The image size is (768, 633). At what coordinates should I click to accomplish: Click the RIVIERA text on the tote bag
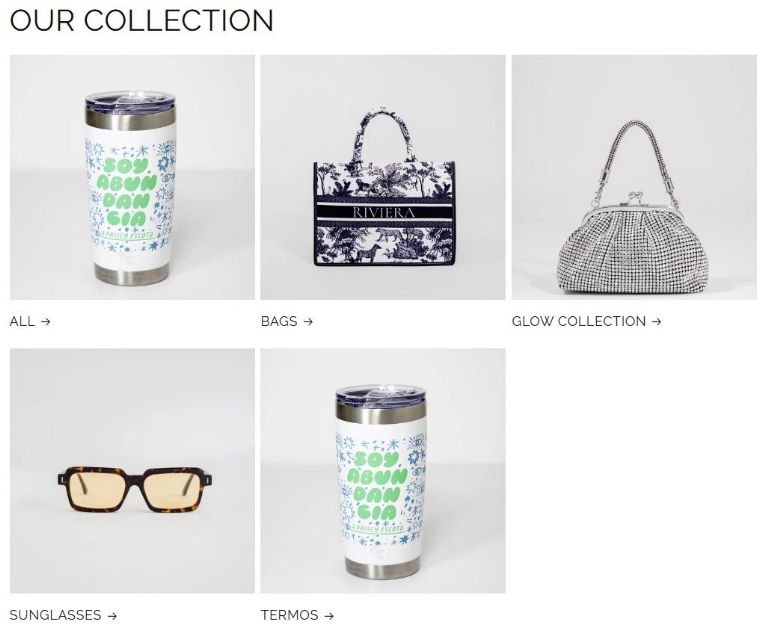(384, 213)
